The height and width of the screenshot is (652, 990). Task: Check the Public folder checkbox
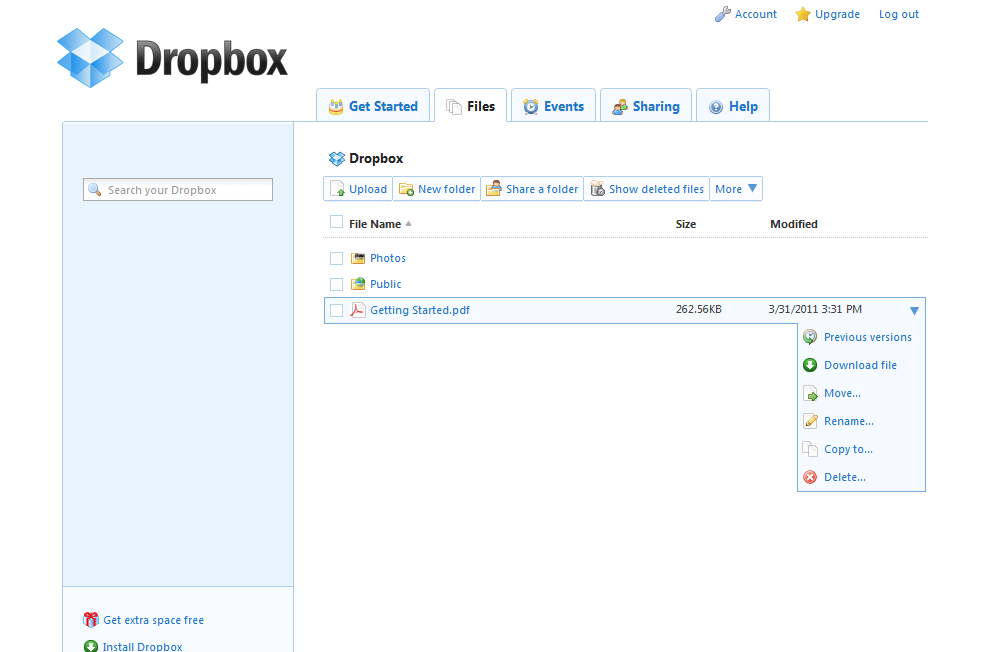(337, 284)
